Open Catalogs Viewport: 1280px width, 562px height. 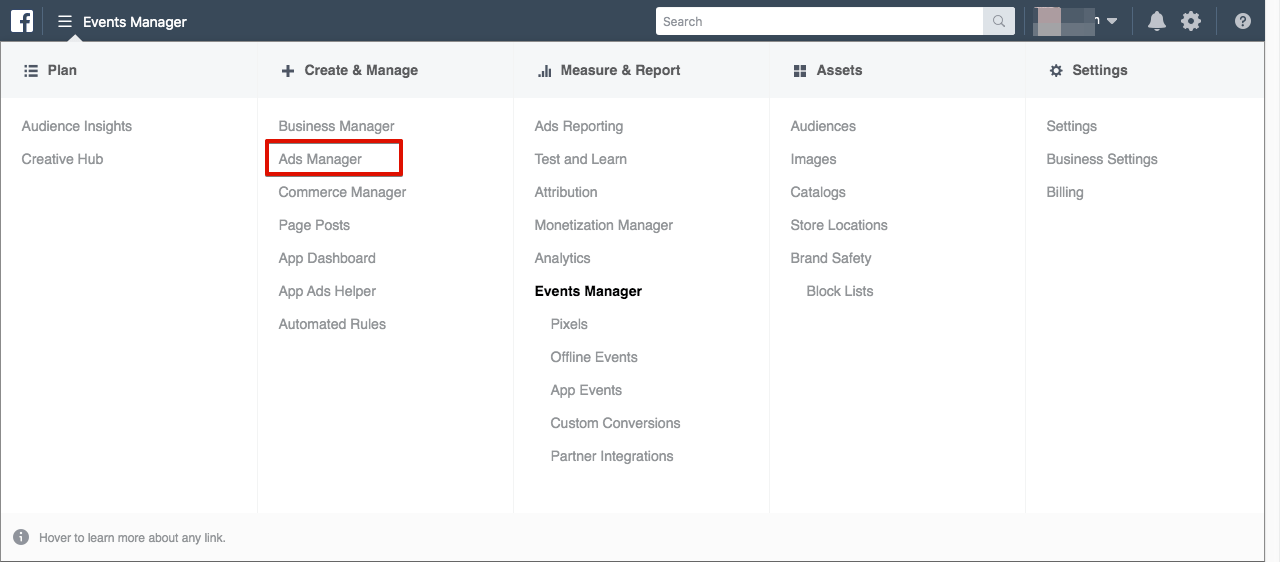tap(818, 192)
